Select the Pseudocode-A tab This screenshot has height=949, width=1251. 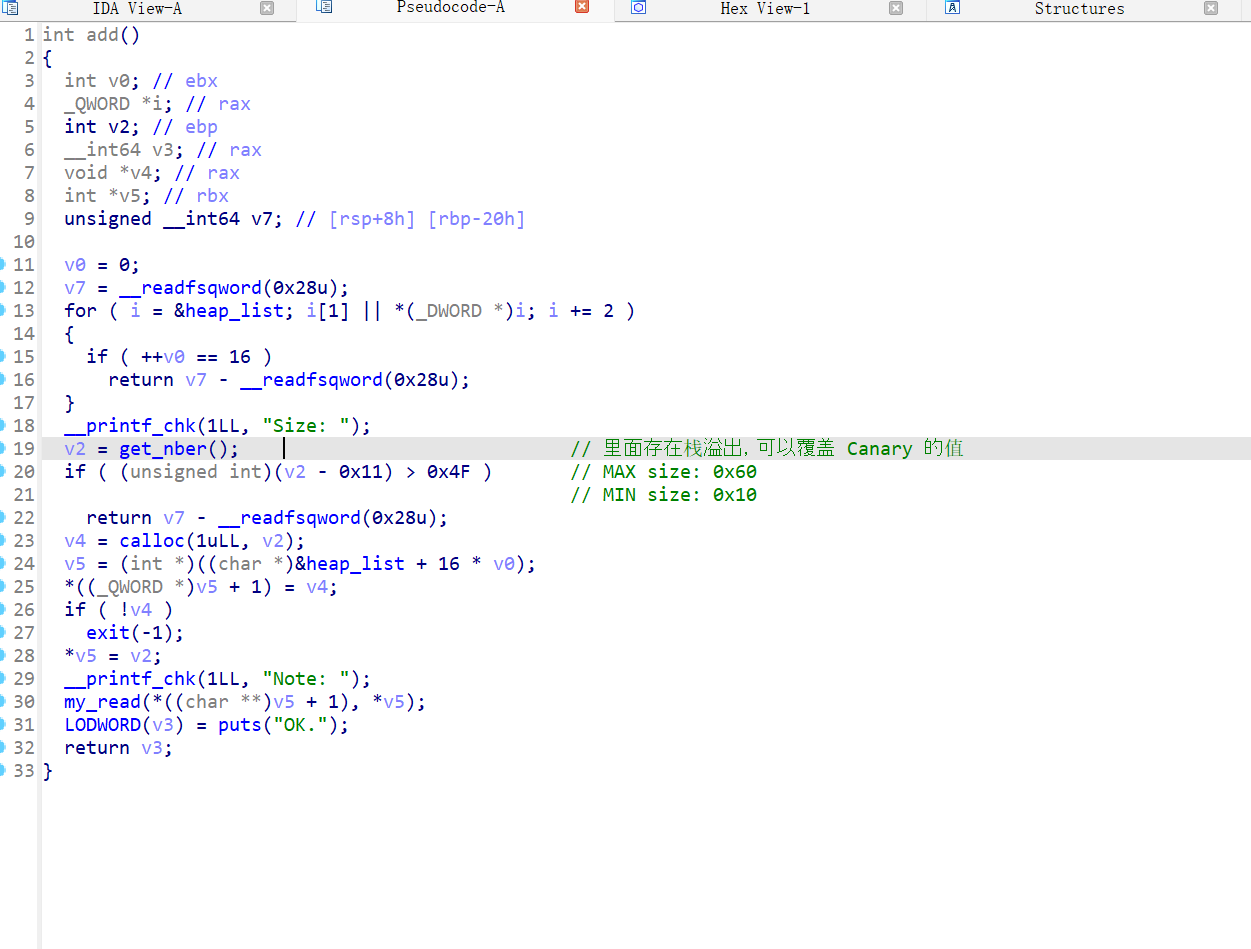(450, 8)
